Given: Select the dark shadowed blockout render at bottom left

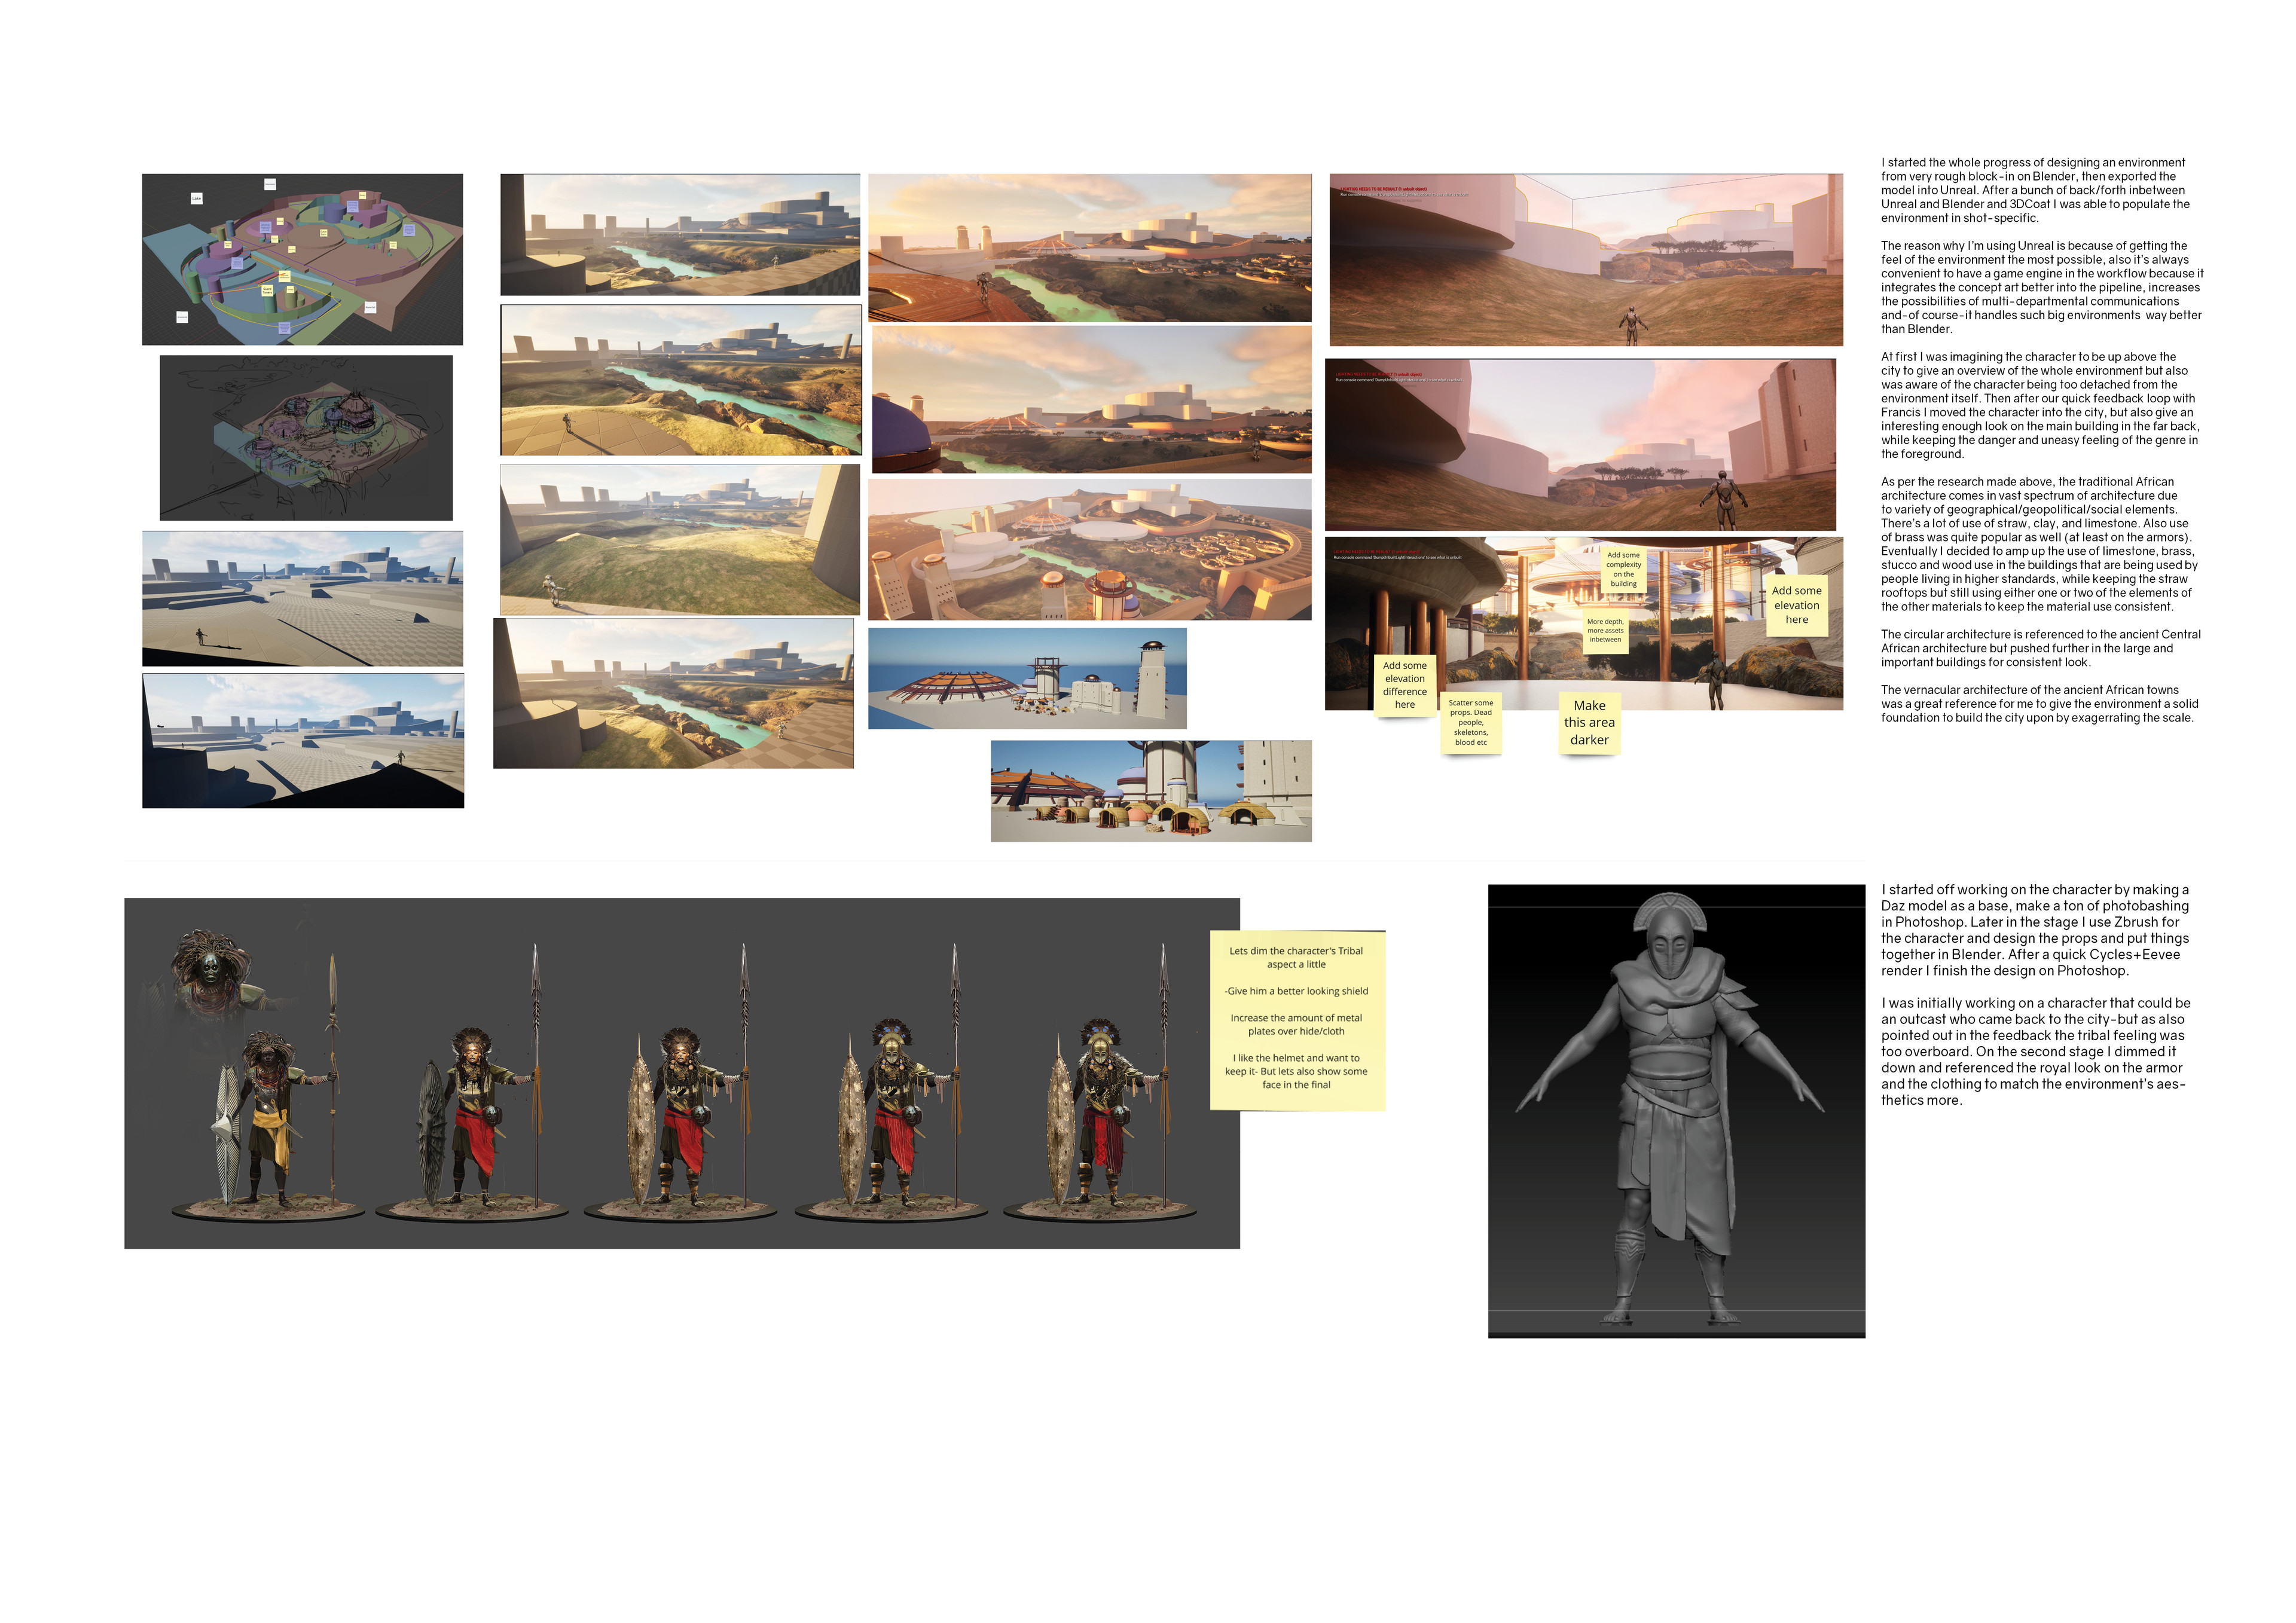Looking at the screenshot, I should [303, 741].
